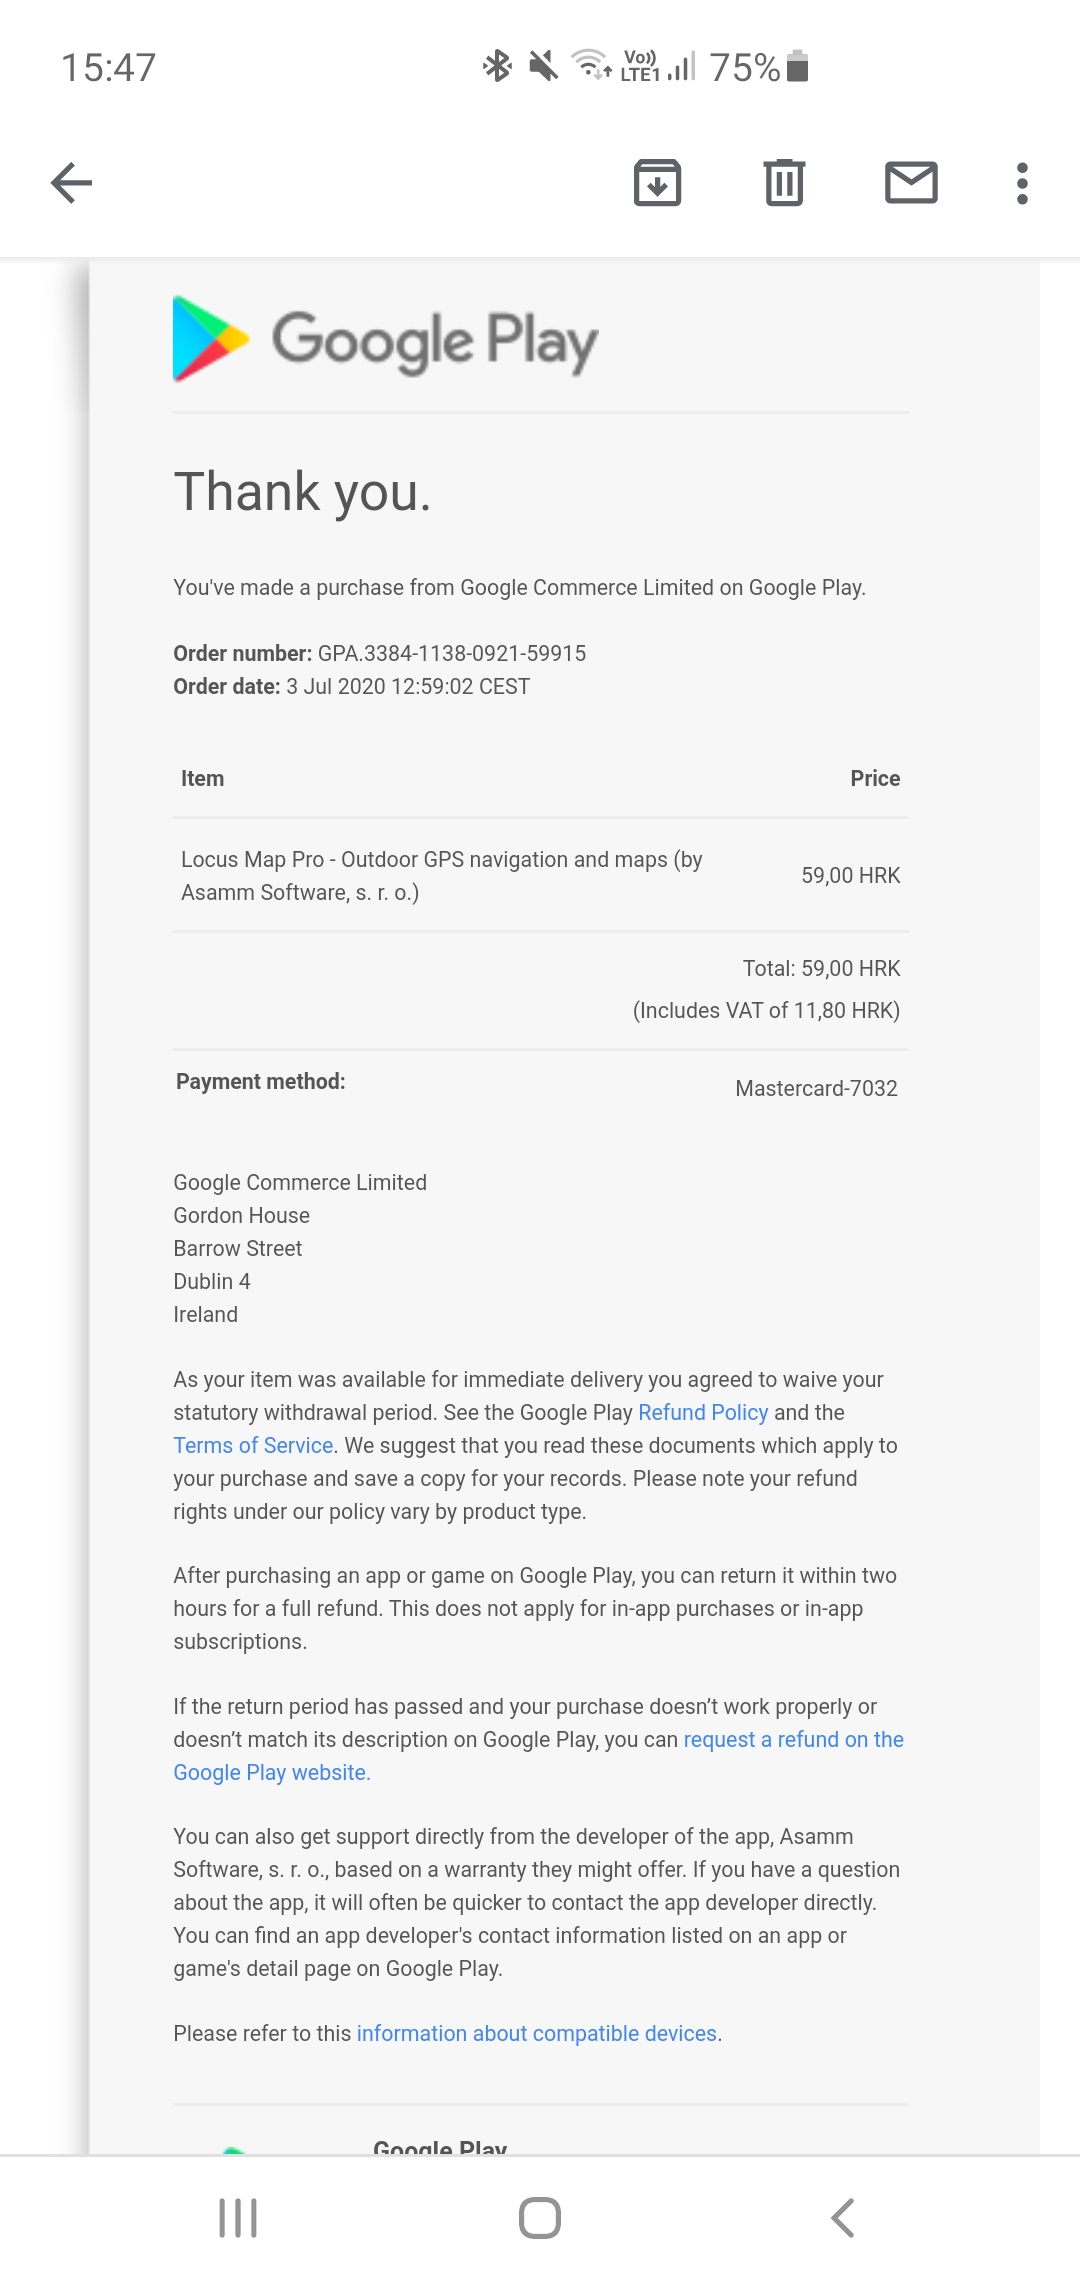Tap the back arrow in the top bar
Screen dimensions: 1080x2280
pyautogui.click(x=72, y=183)
